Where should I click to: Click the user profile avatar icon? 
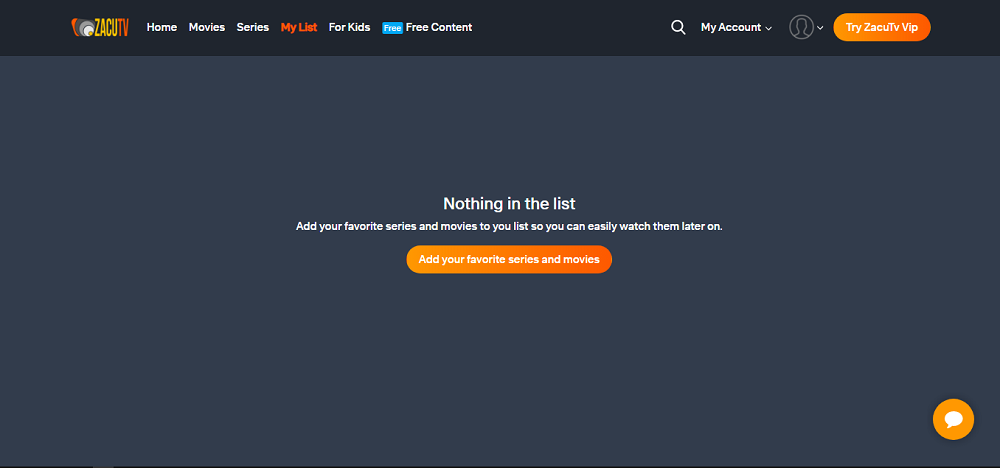coord(800,28)
